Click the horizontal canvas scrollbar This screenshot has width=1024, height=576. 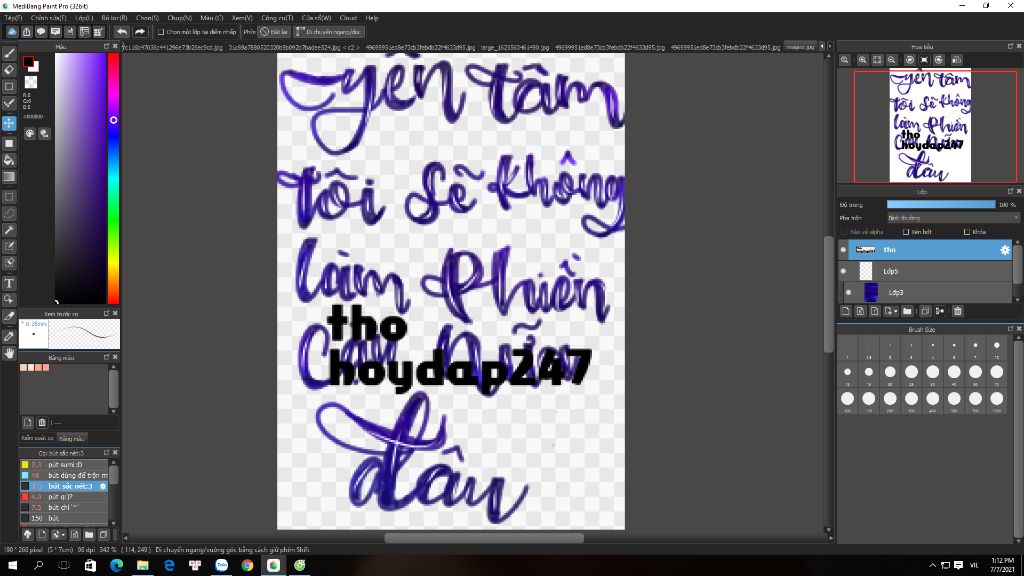[x=484, y=538]
